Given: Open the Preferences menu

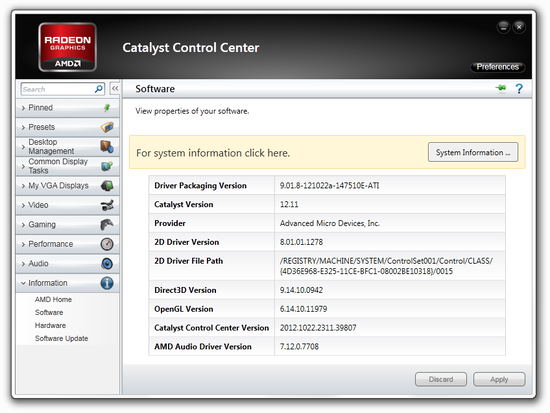Looking at the screenshot, I should point(497,67).
